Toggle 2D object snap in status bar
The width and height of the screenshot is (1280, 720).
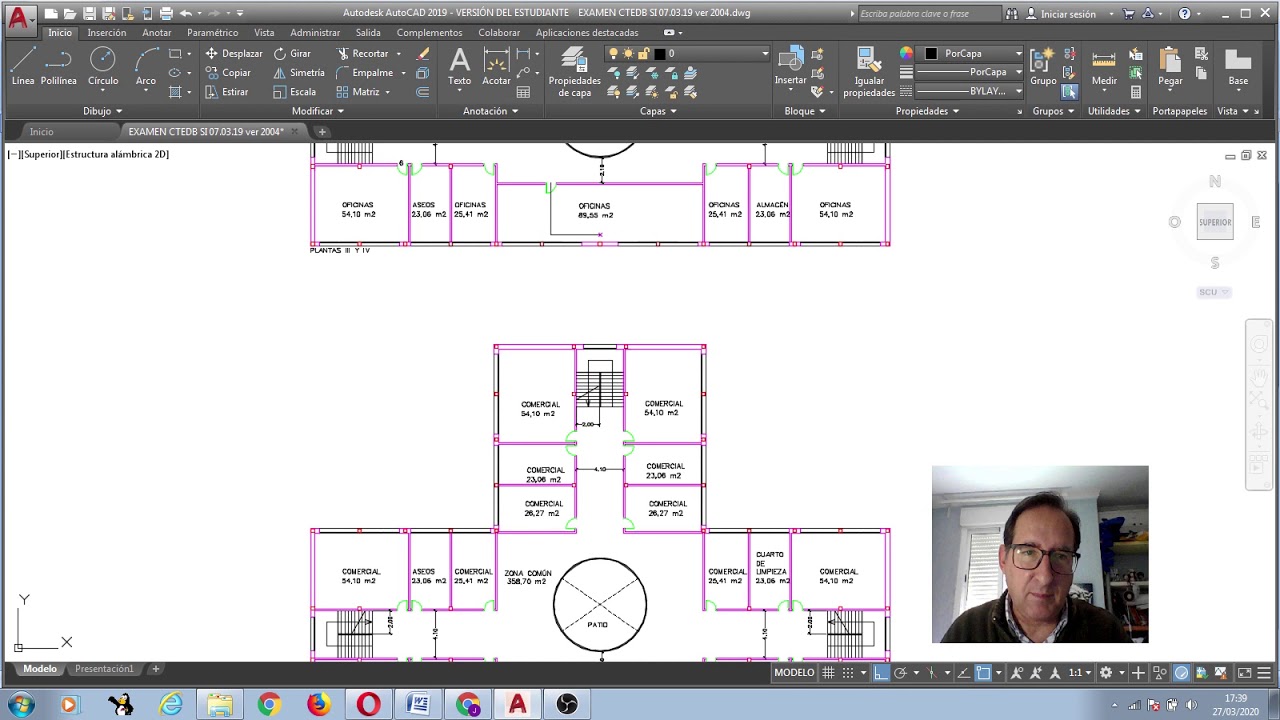[x=983, y=673]
